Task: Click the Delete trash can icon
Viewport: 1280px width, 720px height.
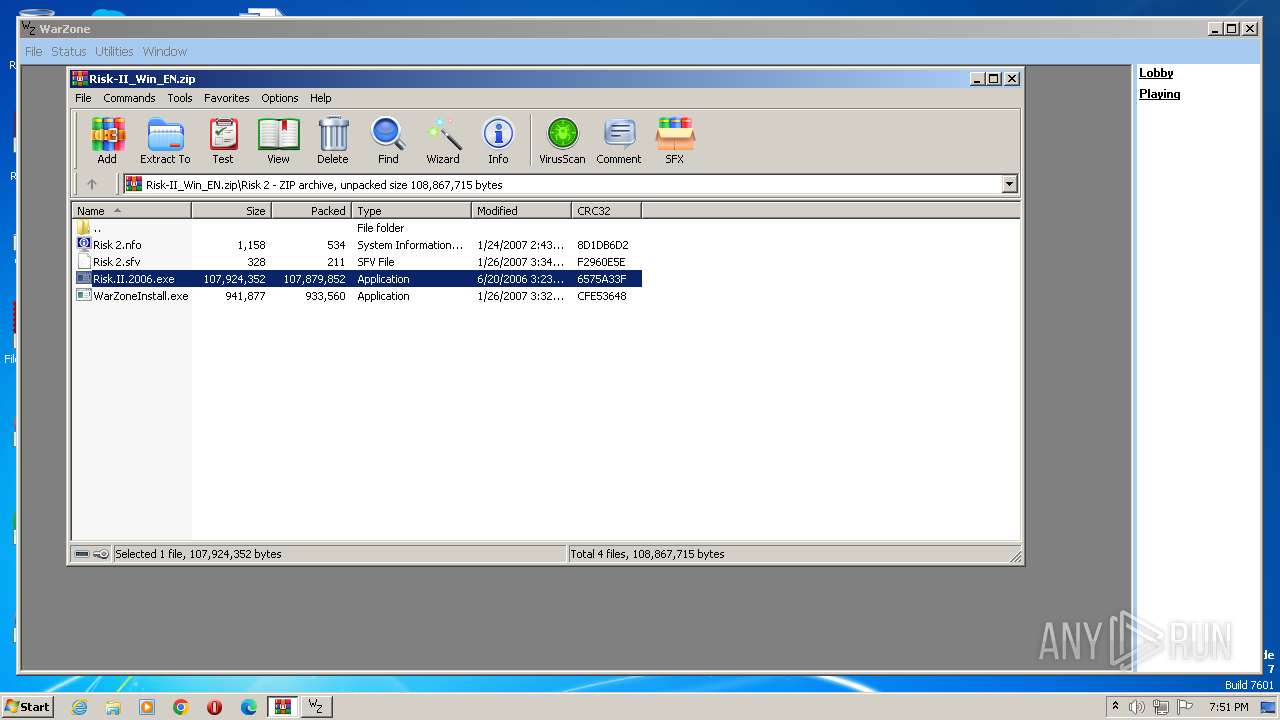Action: pos(333,140)
